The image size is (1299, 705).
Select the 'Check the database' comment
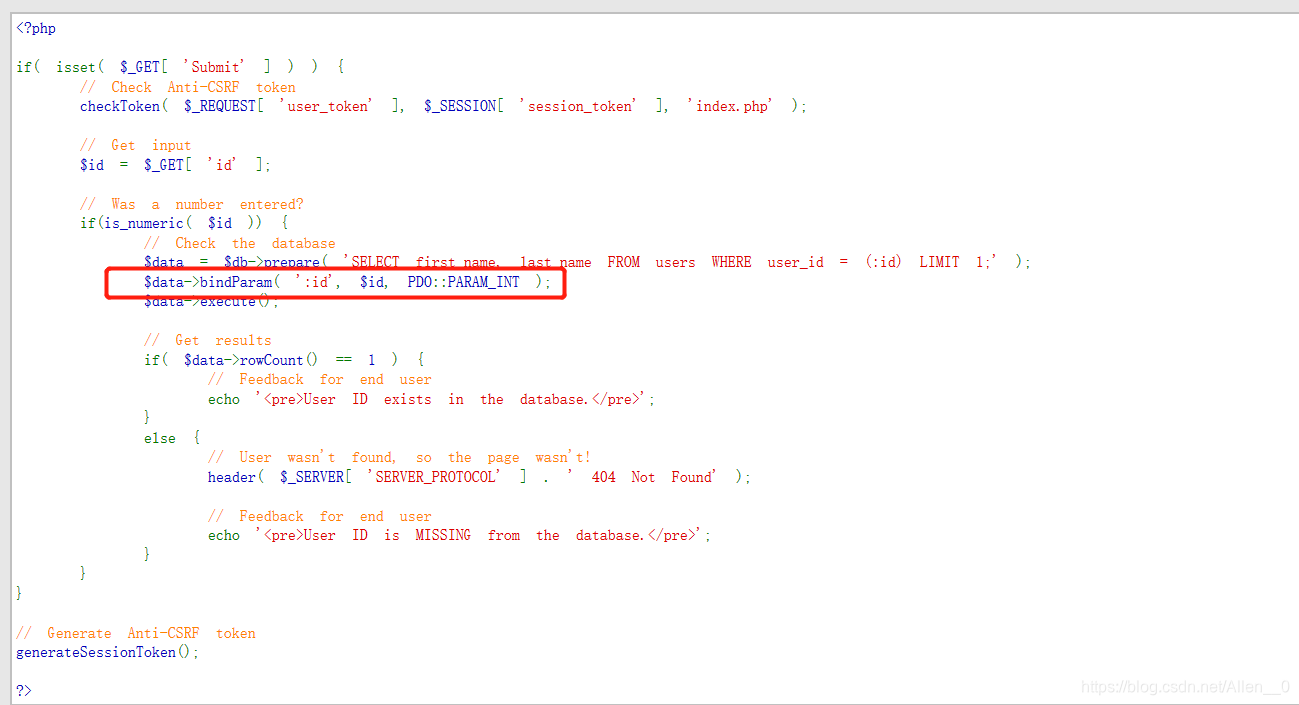pos(240,243)
